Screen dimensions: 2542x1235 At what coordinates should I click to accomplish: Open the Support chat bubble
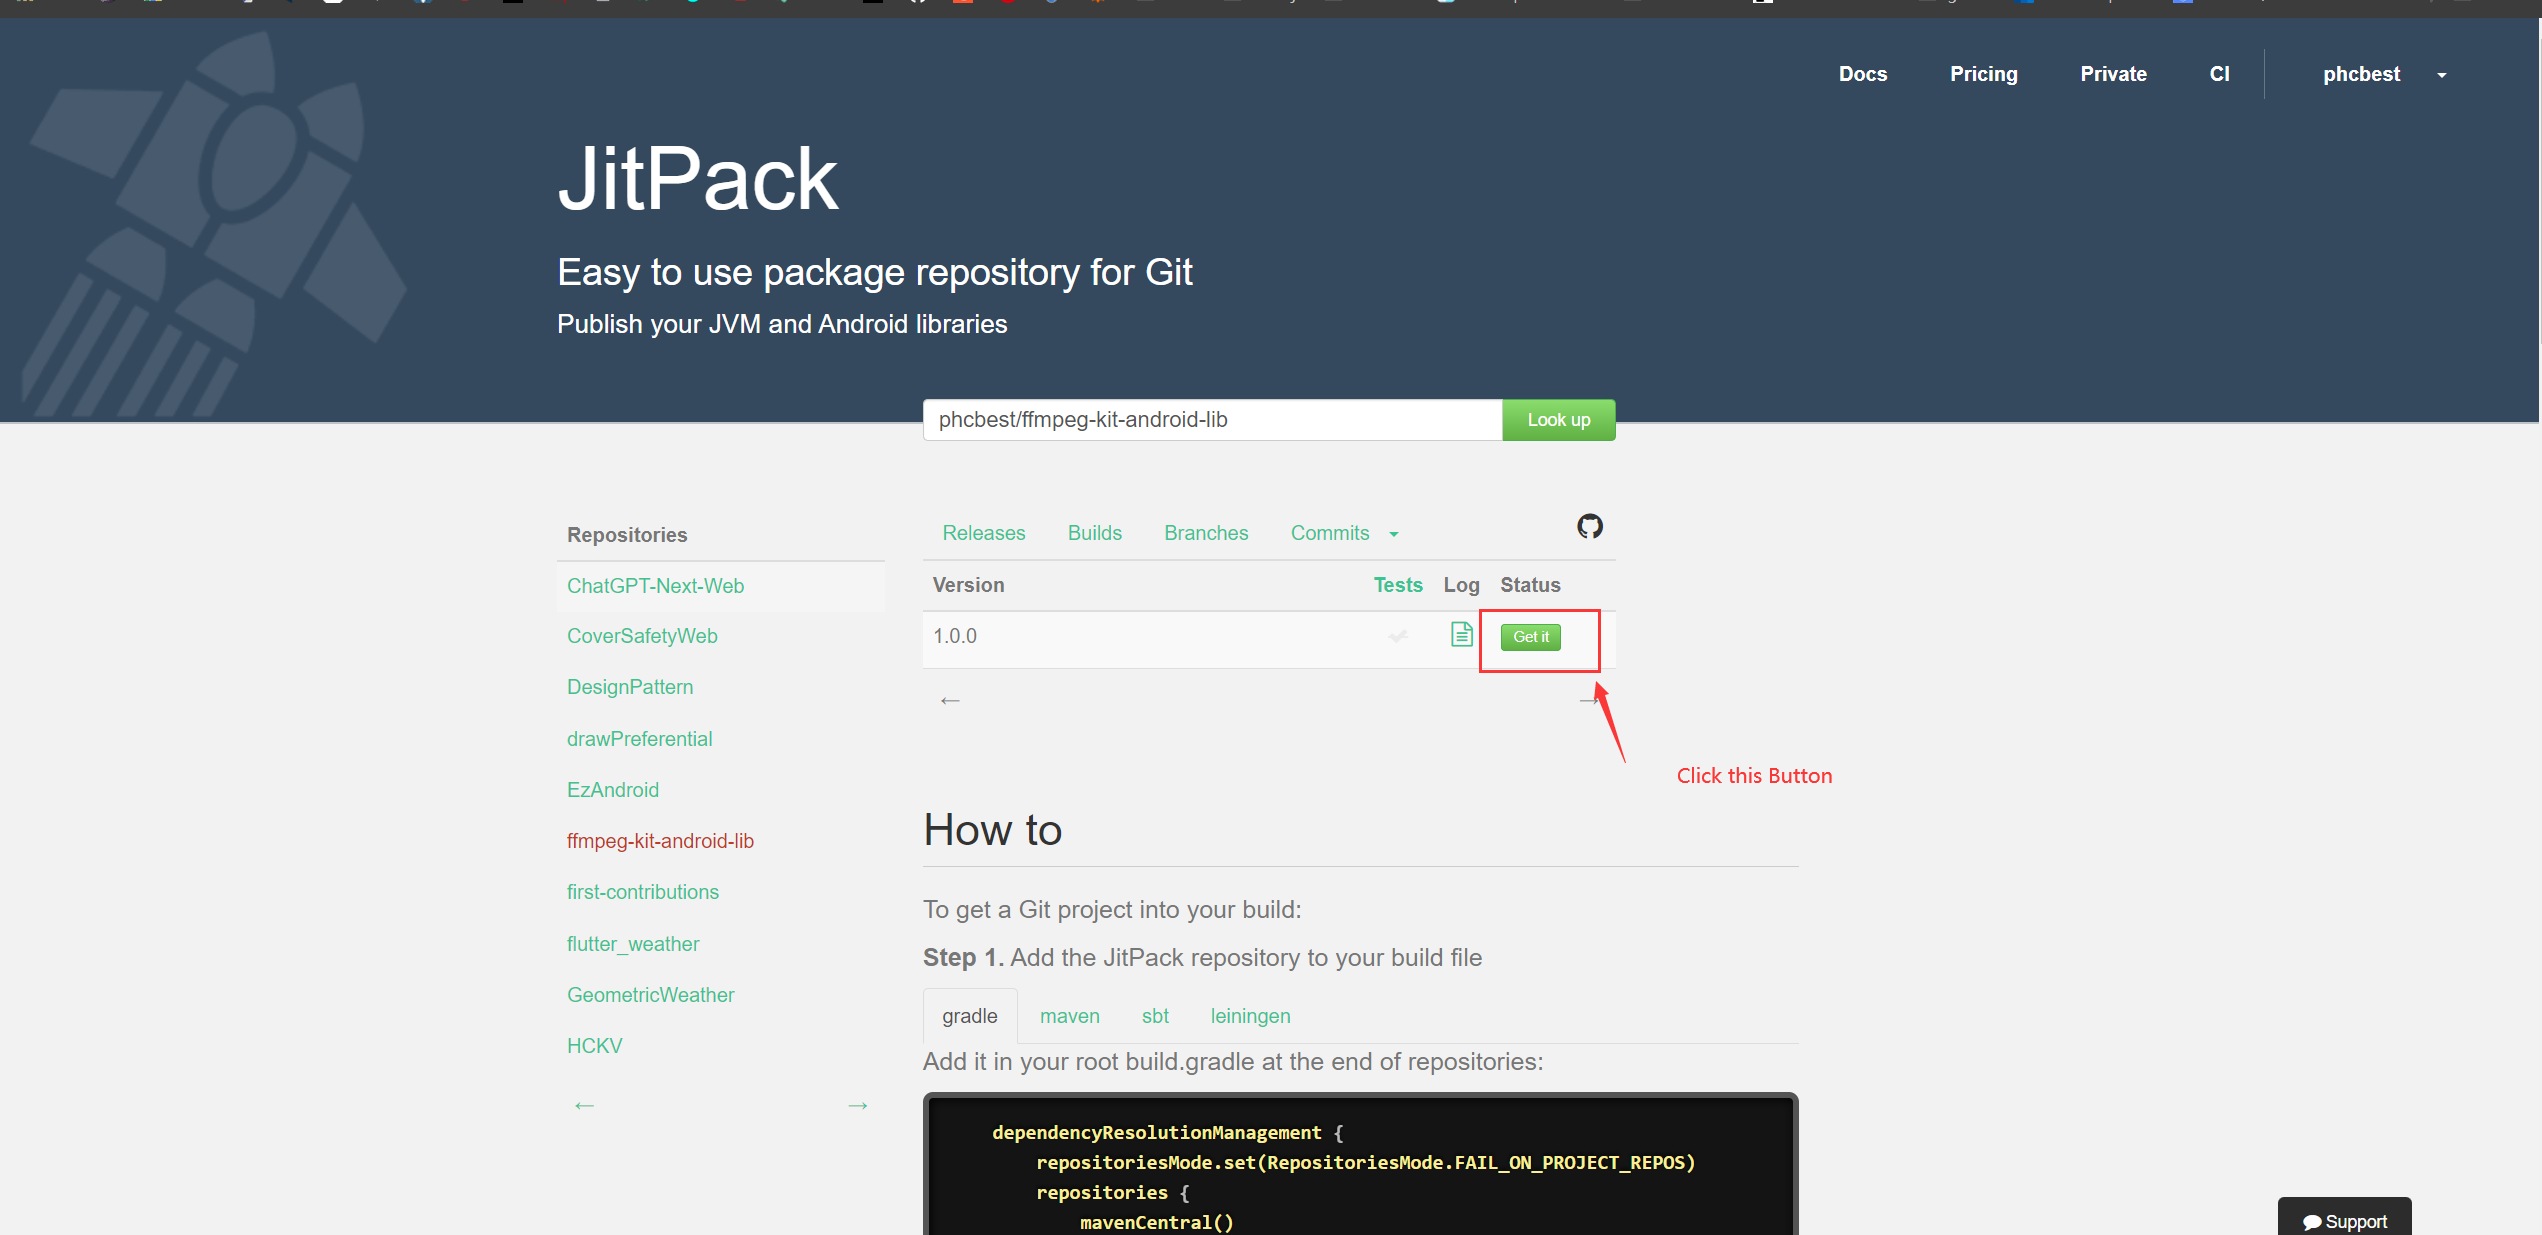tap(2344, 1221)
